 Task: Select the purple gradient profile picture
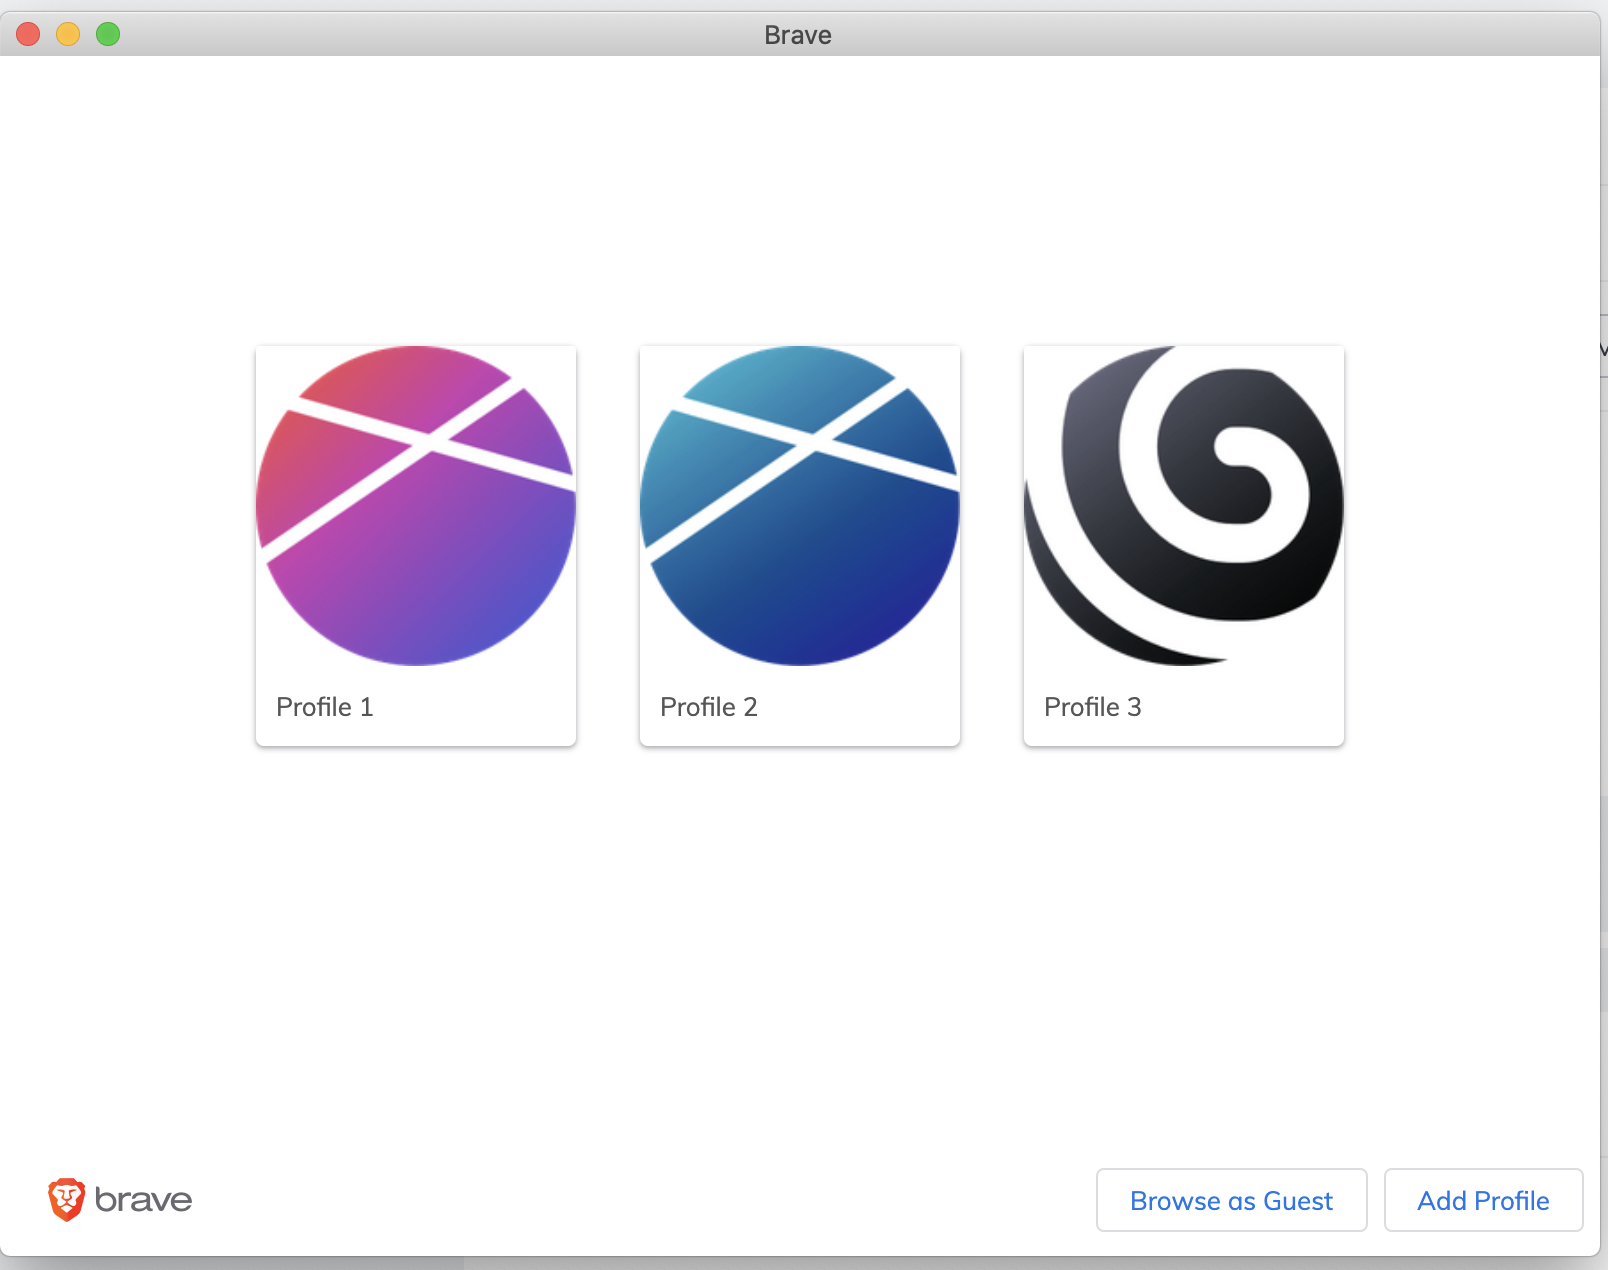click(415, 507)
